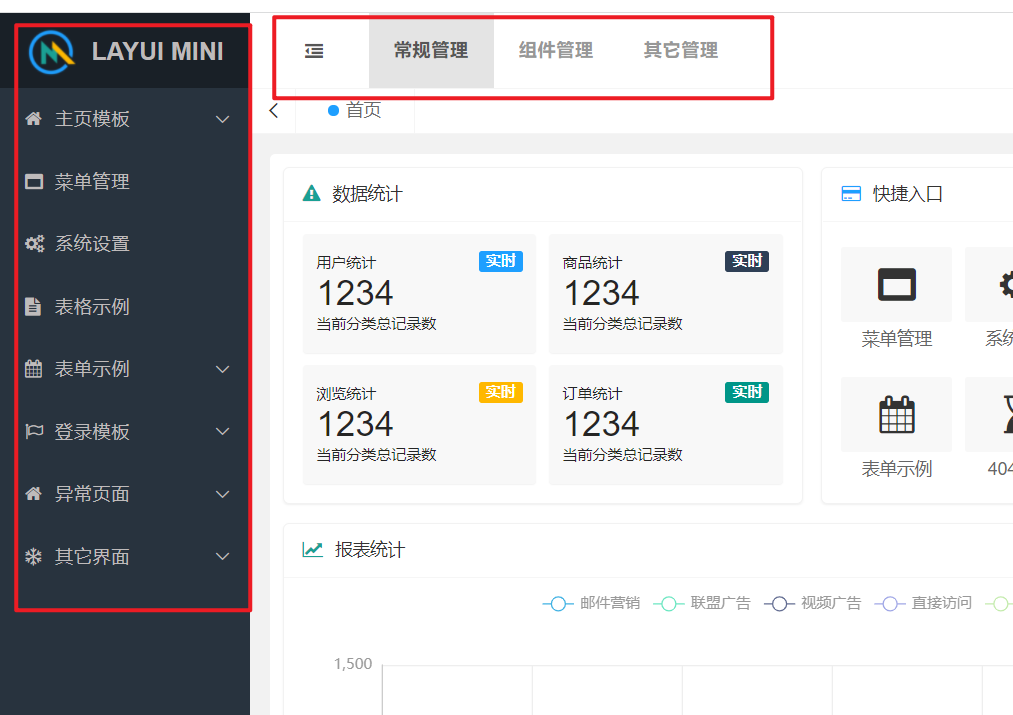Viewport: 1013px width, 715px height.
Task: Click the left arrow beside 首页 tab bar
Action: tap(272, 111)
